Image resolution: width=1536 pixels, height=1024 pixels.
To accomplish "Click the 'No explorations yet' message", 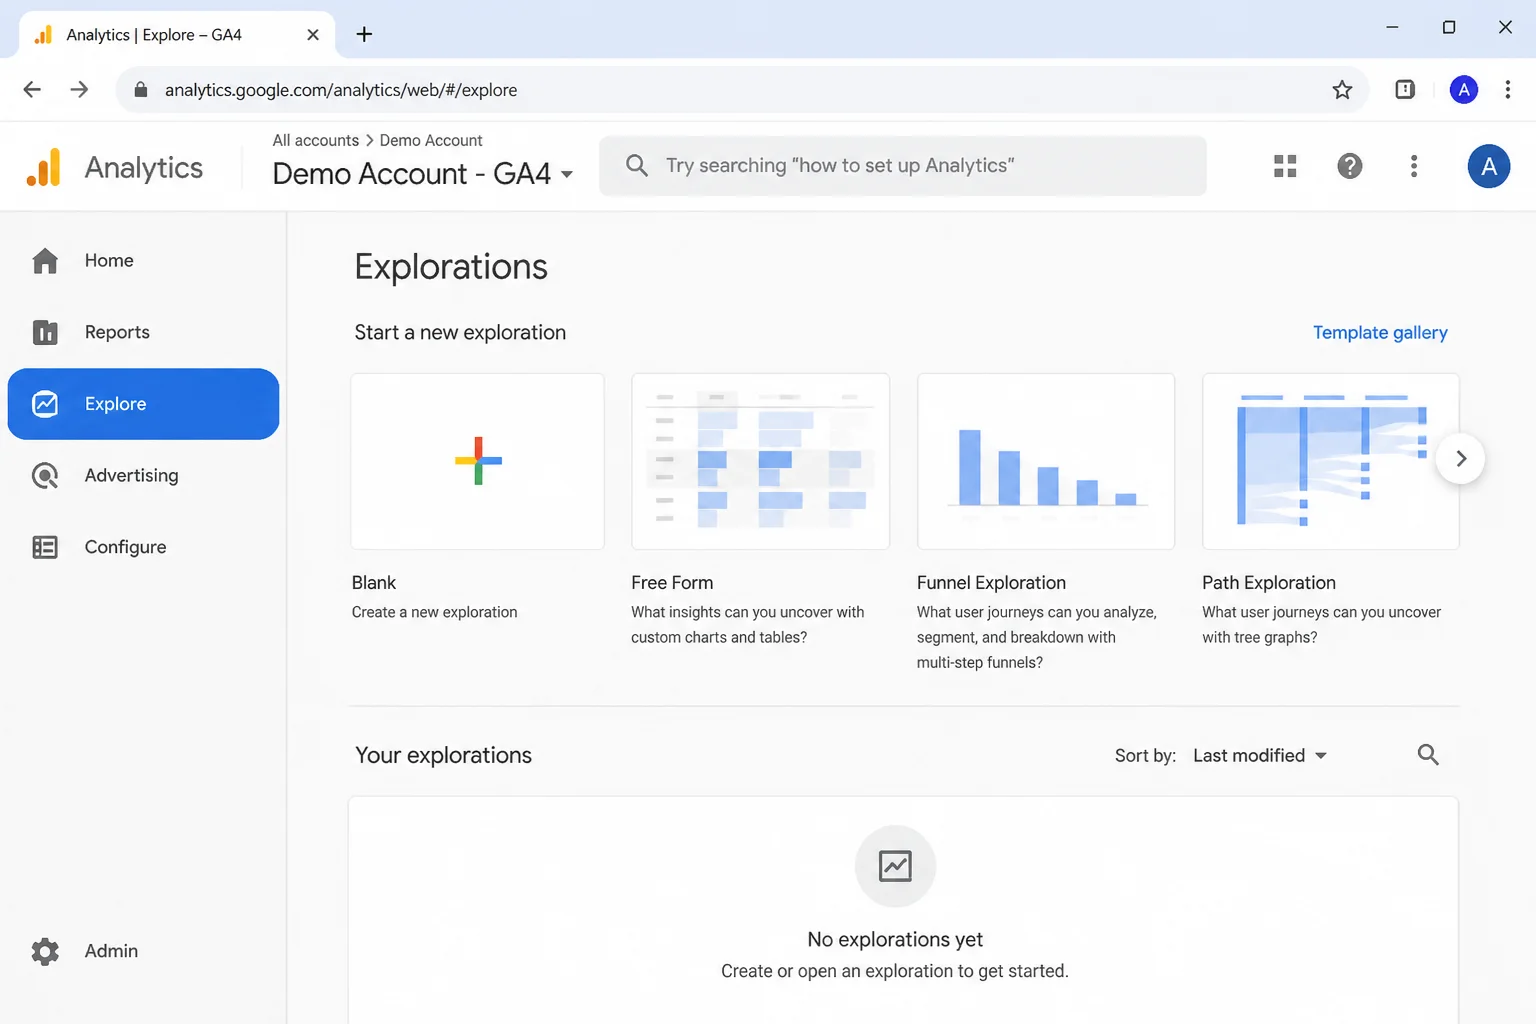I will pos(895,940).
